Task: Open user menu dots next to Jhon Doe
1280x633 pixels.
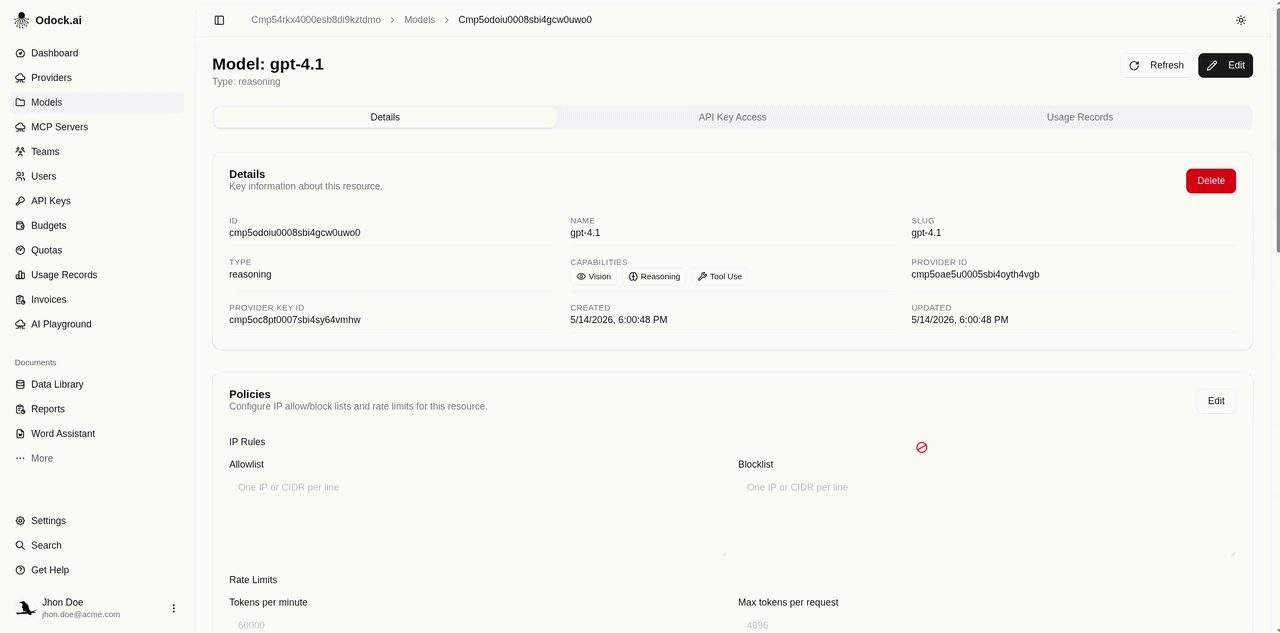Action: point(173,608)
